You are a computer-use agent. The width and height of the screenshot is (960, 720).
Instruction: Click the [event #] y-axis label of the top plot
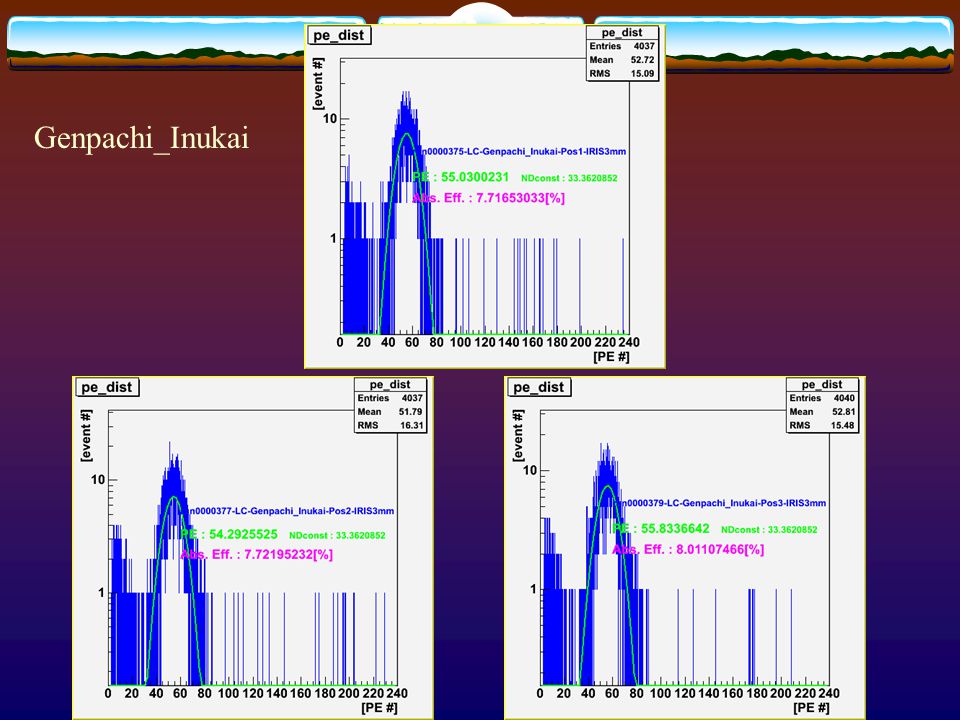pos(318,84)
